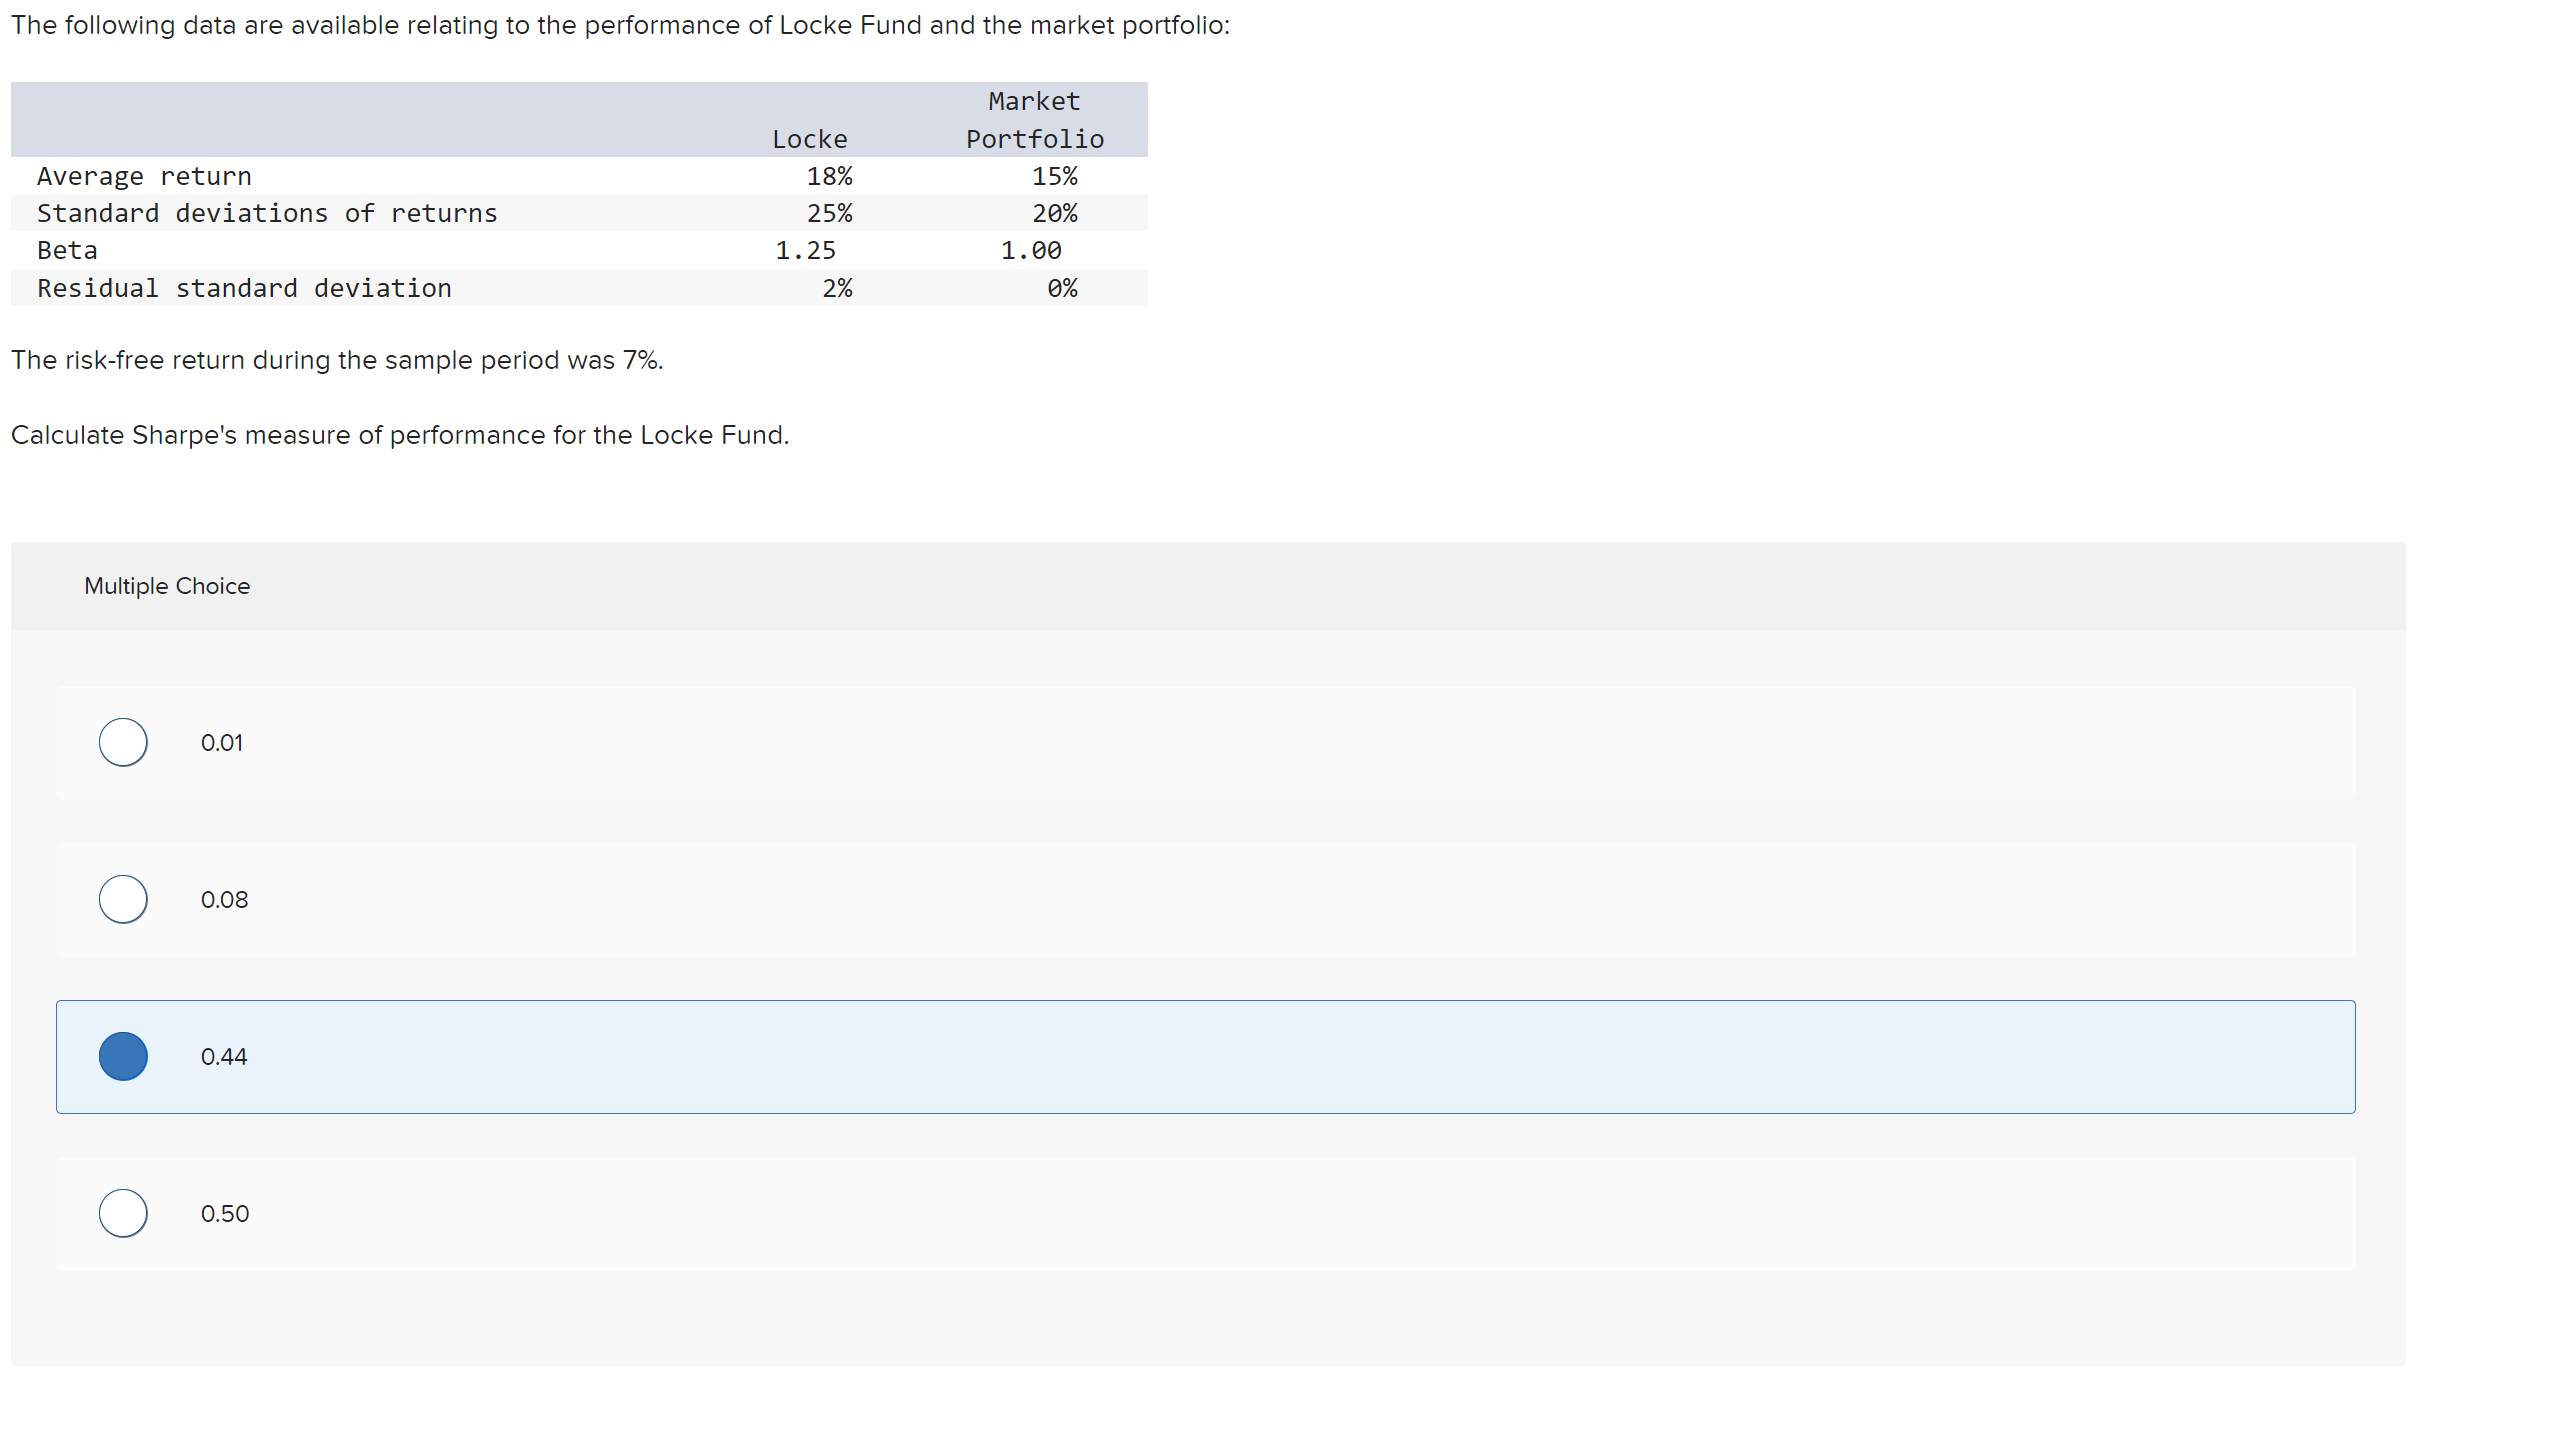The image size is (2575, 1435).
Task: Deselect the 0.44 radio button
Action: pyautogui.click(x=123, y=1056)
